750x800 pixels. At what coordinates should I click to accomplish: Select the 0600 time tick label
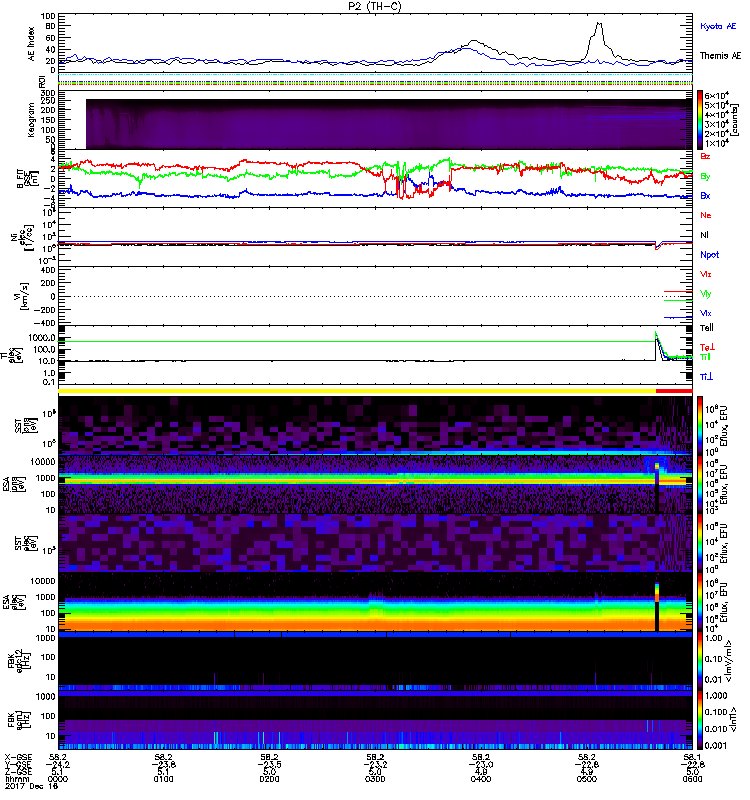(692, 779)
